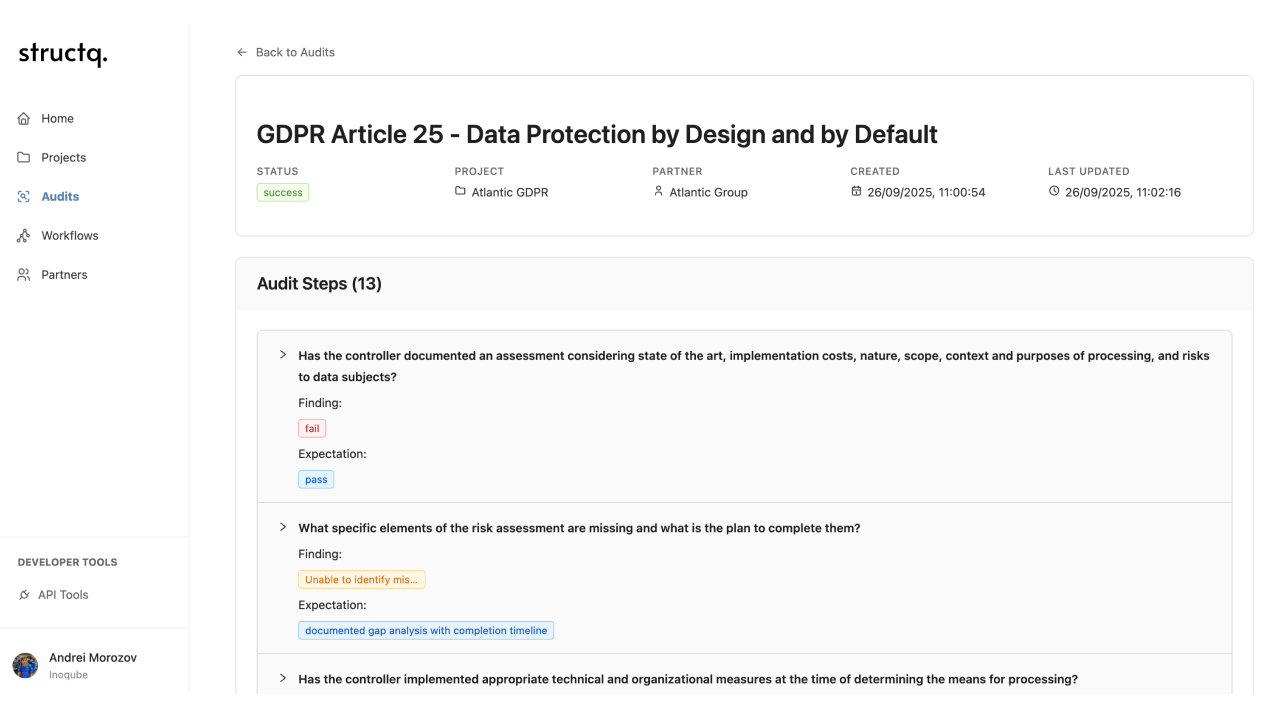Click the red fail finding badge
Image resolution: width=1280 pixels, height=720 pixels.
[312, 428]
